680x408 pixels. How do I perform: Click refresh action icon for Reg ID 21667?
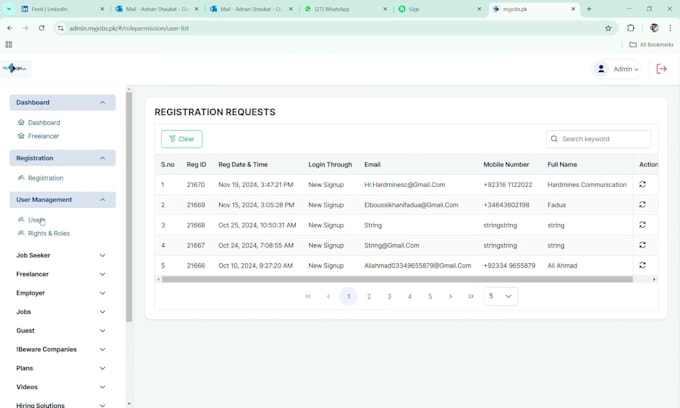coord(642,245)
